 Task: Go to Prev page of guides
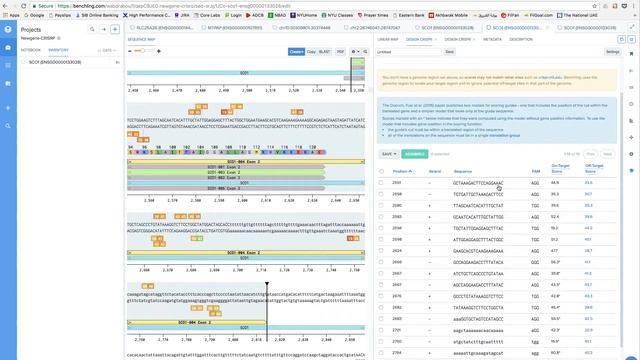click(590, 154)
